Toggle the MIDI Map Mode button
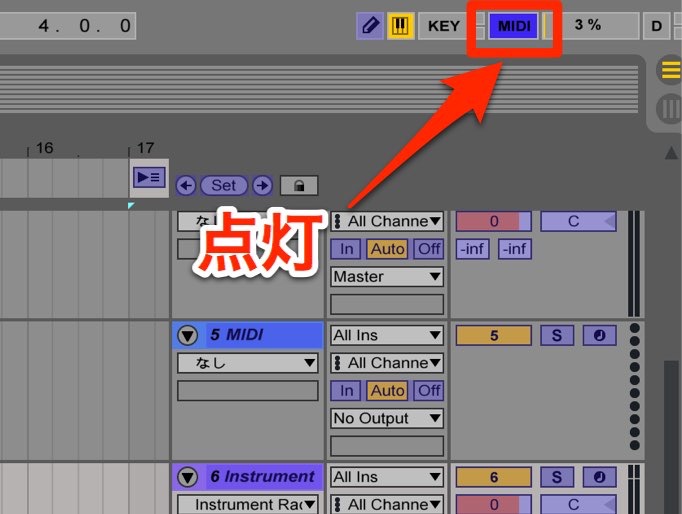Screen dimensions: 682x514 [514, 26]
